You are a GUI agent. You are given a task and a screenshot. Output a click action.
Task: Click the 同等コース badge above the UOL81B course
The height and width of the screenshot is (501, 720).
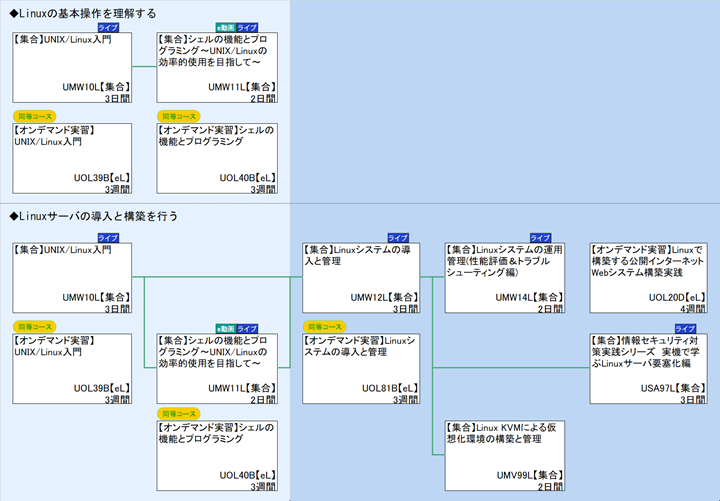[x=325, y=327]
